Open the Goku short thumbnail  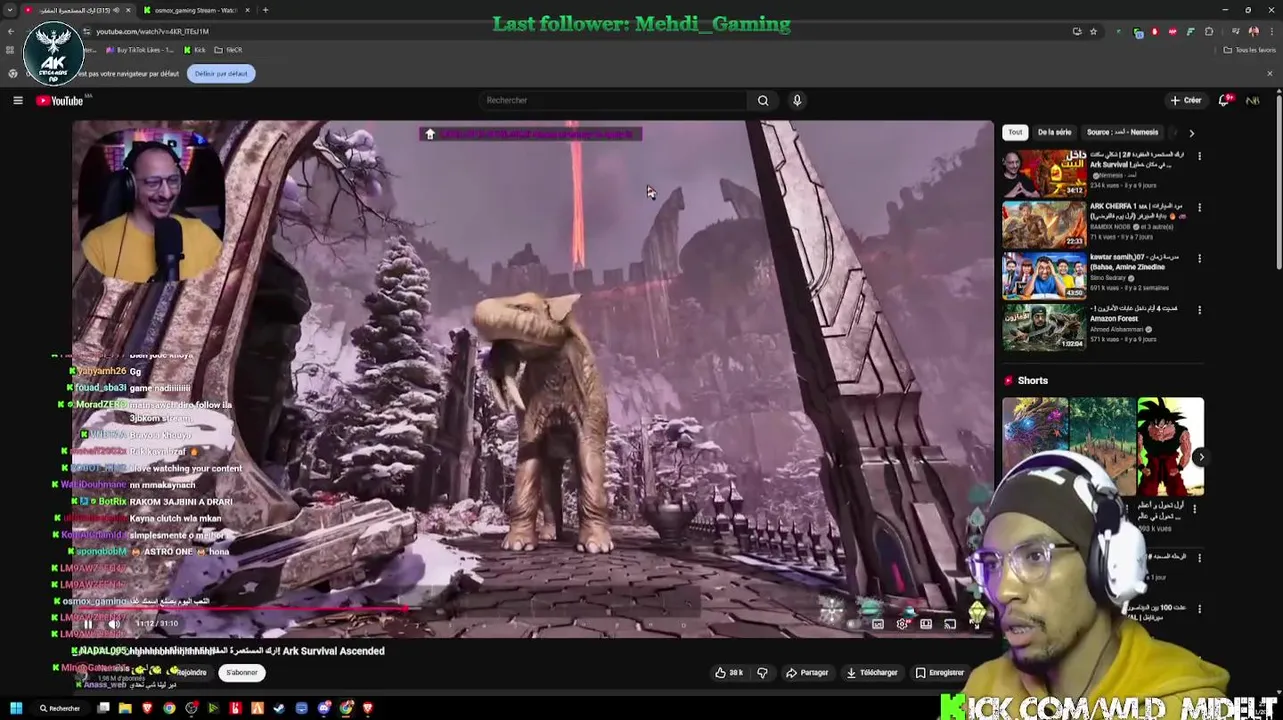pyautogui.click(x=1170, y=446)
